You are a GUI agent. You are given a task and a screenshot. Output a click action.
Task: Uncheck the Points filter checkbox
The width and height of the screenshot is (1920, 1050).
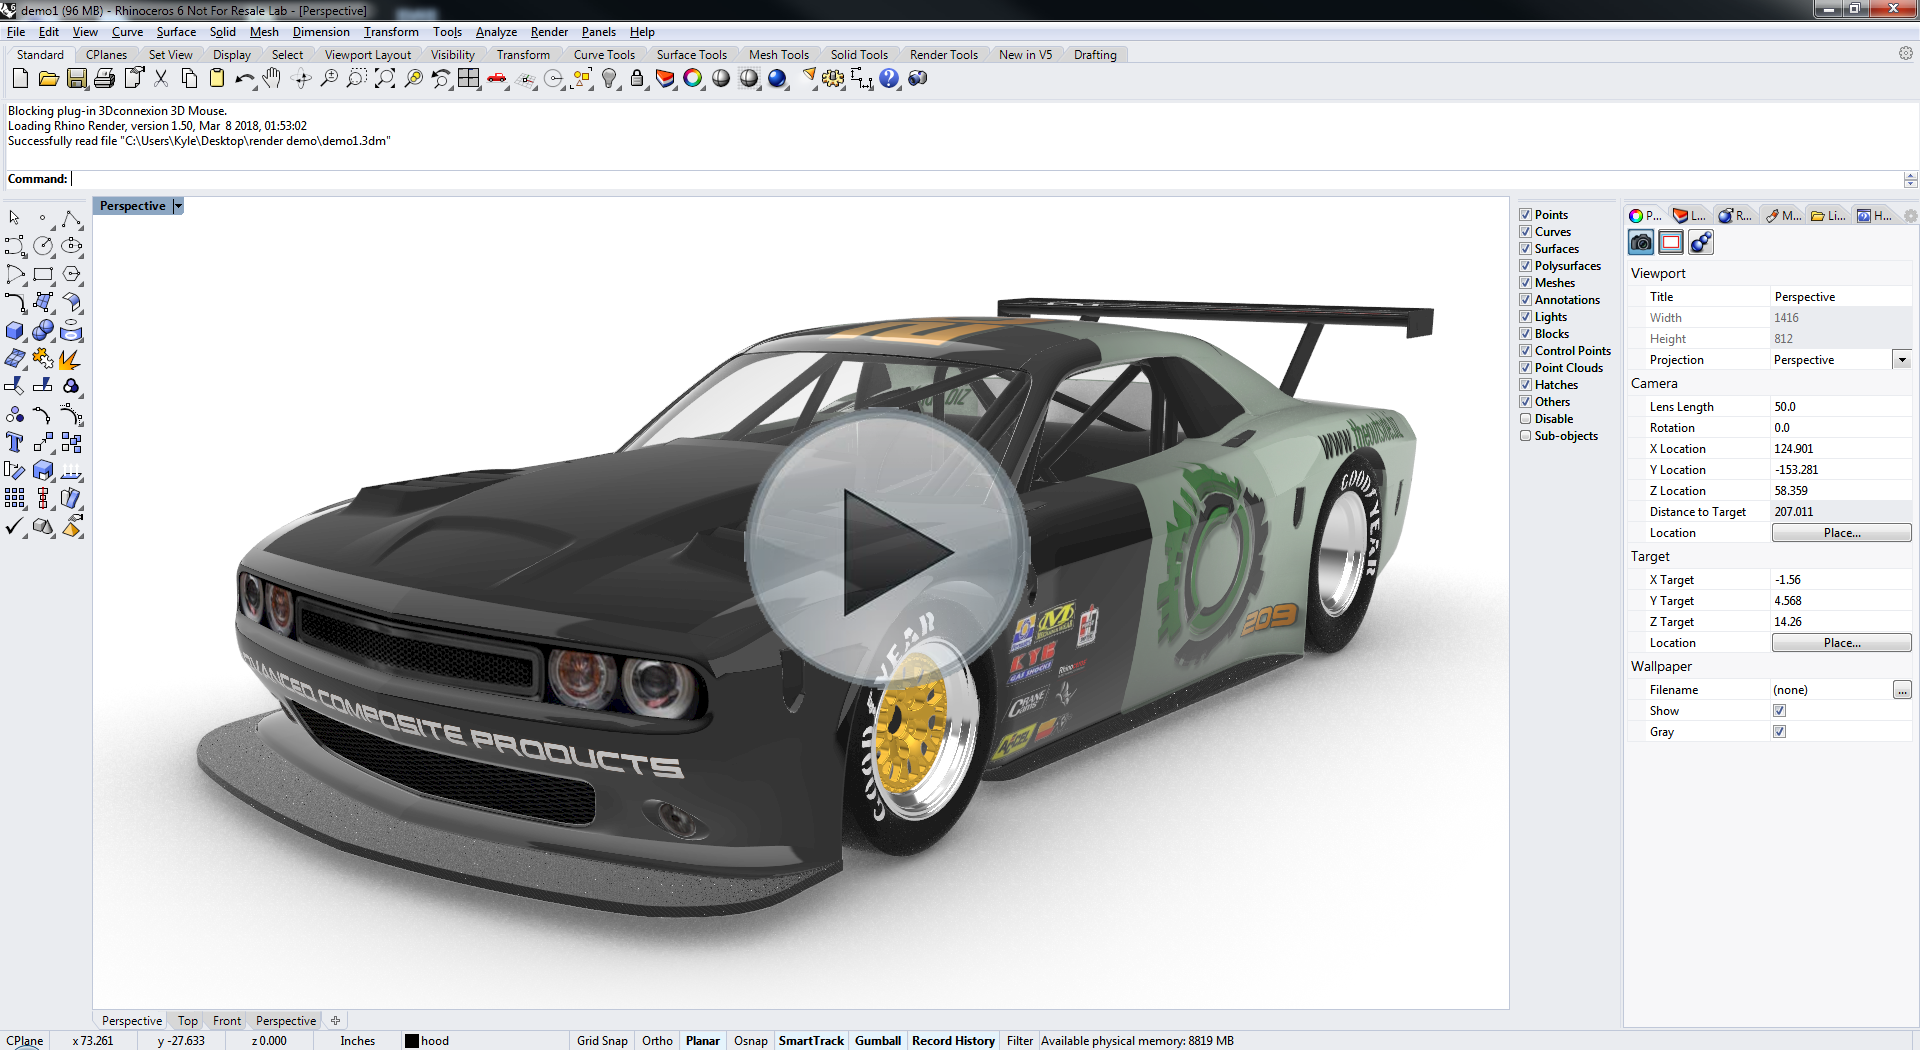point(1526,215)
